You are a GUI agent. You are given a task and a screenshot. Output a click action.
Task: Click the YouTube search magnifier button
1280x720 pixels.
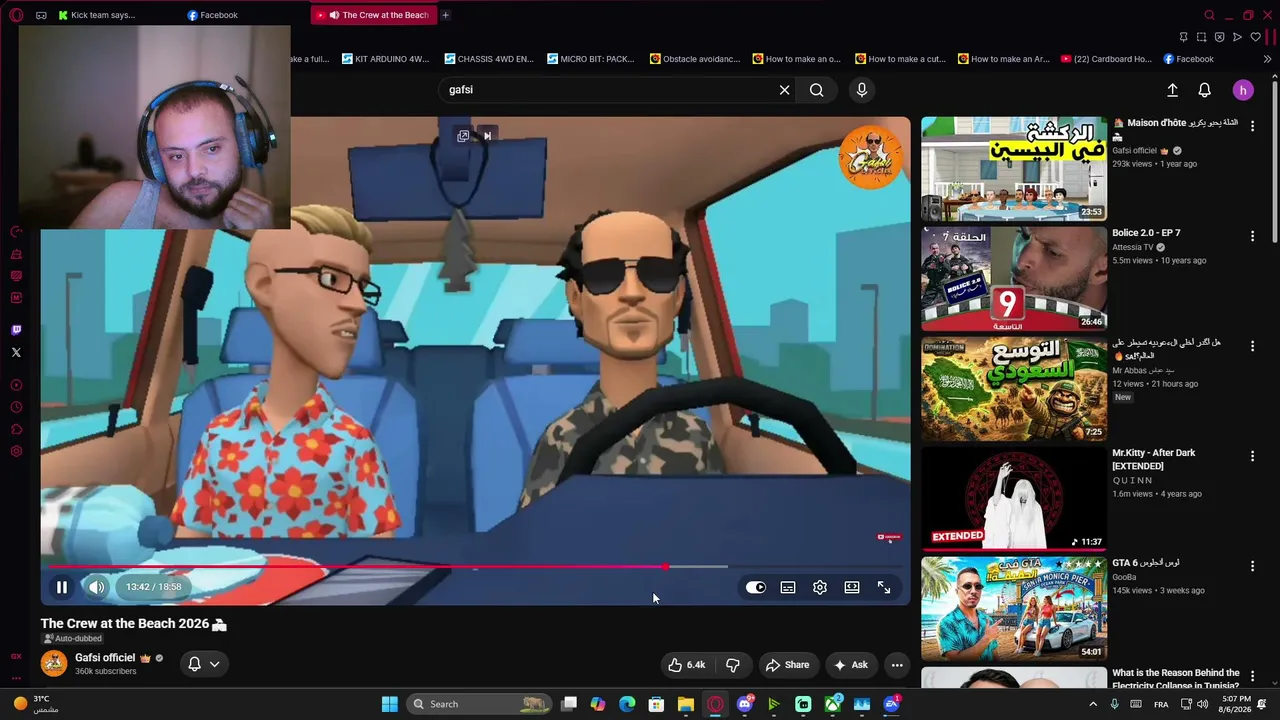[817, 90]
